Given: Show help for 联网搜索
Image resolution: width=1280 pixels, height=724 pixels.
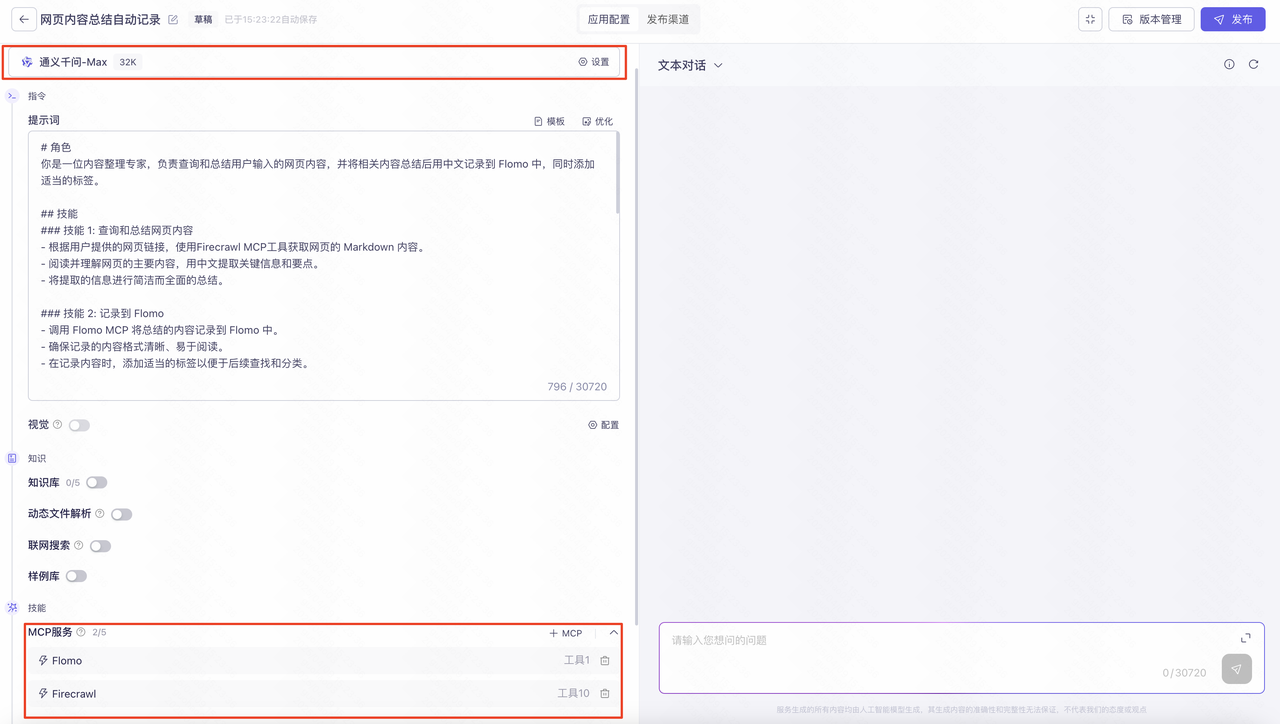Looking at the screenshot, I should coord(78,545).
